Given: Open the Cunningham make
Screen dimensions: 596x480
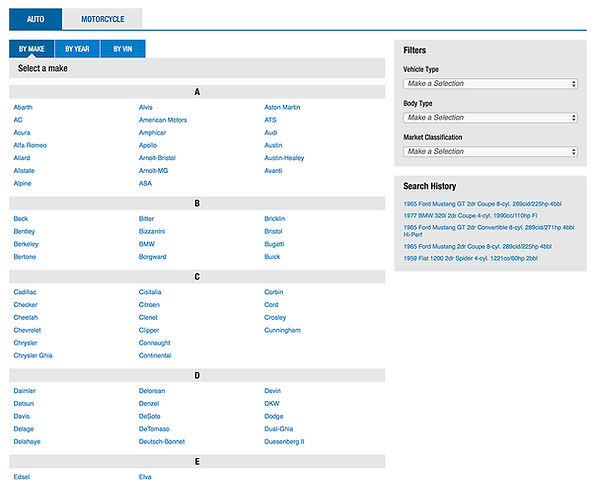Looking at the screenshot, I should [x=282, y=330].
